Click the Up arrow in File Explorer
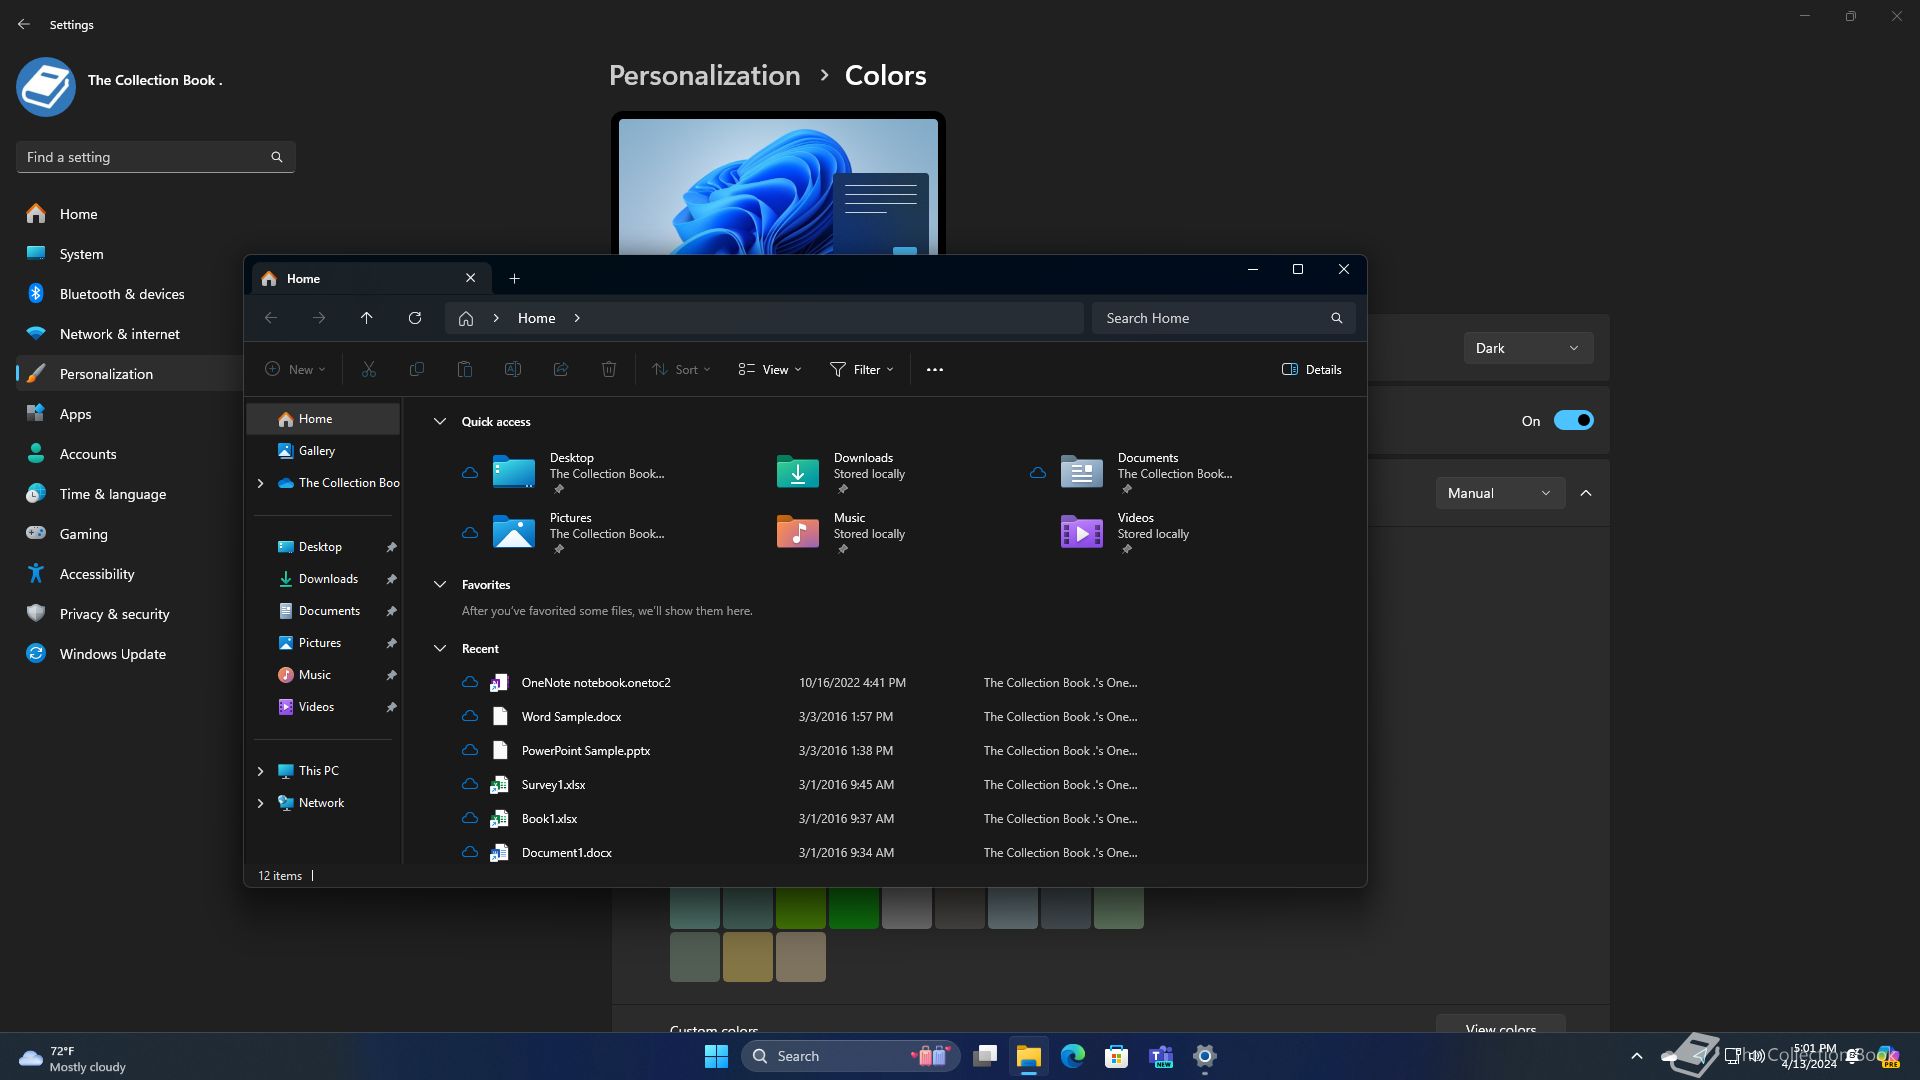1920x1080 pixels. coord(367,318)
